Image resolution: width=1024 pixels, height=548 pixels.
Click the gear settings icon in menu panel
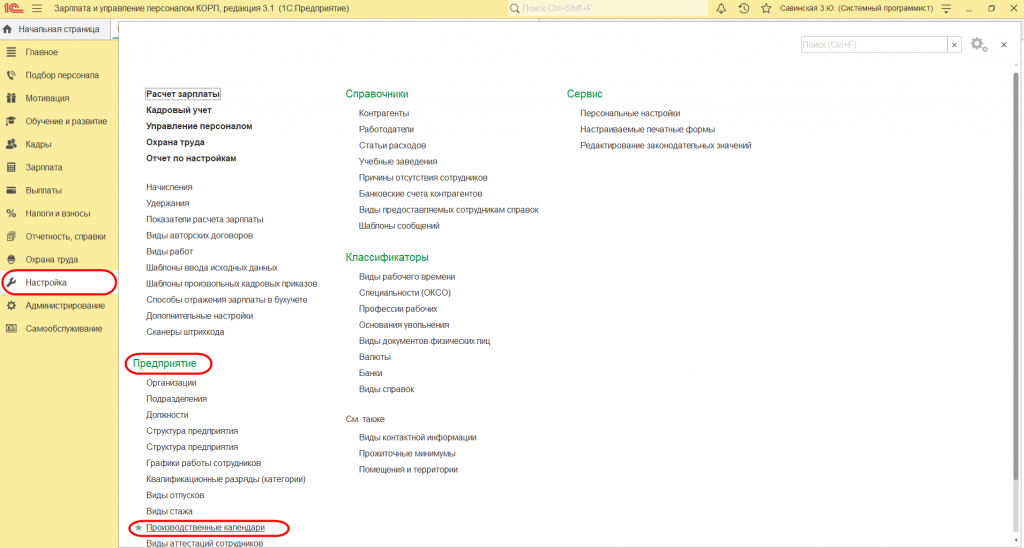point(977,45)
